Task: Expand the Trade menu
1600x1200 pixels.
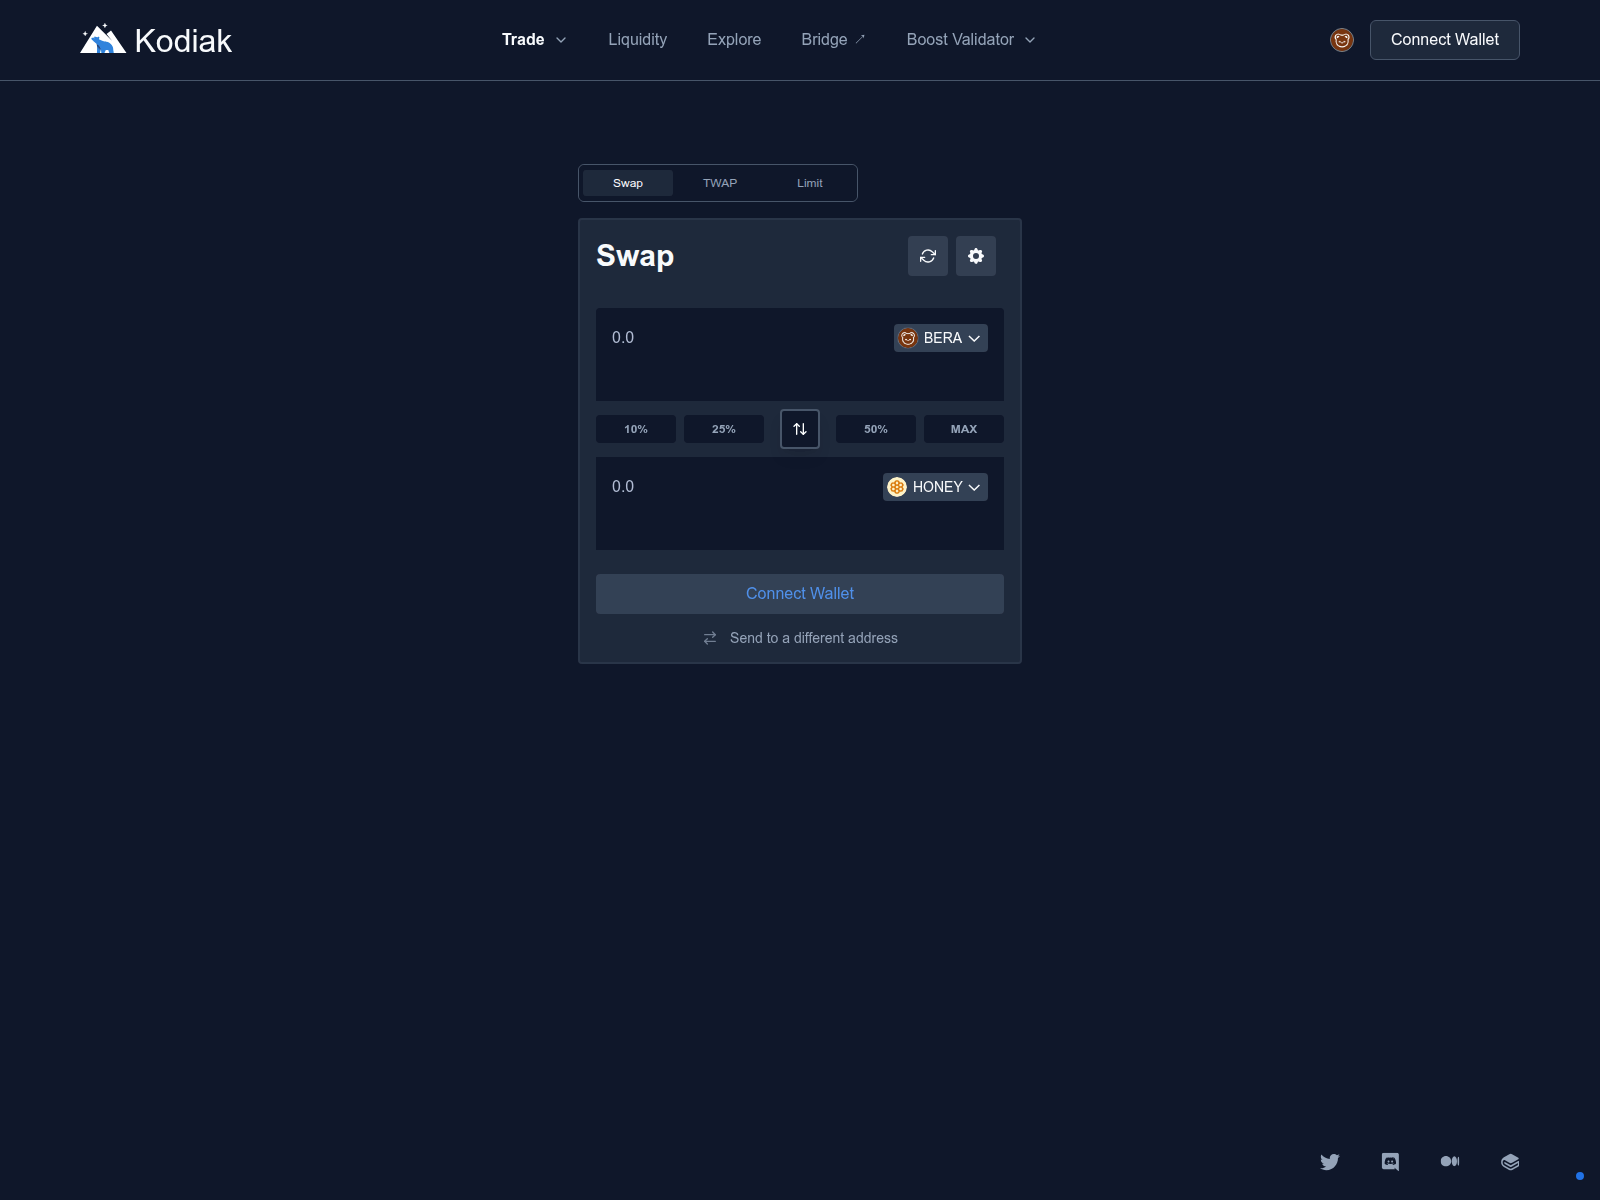Action: pos(534,40)
